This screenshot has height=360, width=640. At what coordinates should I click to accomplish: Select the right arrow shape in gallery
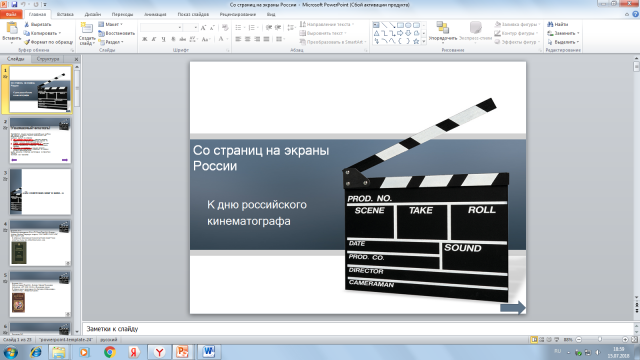tap(400, 33)
